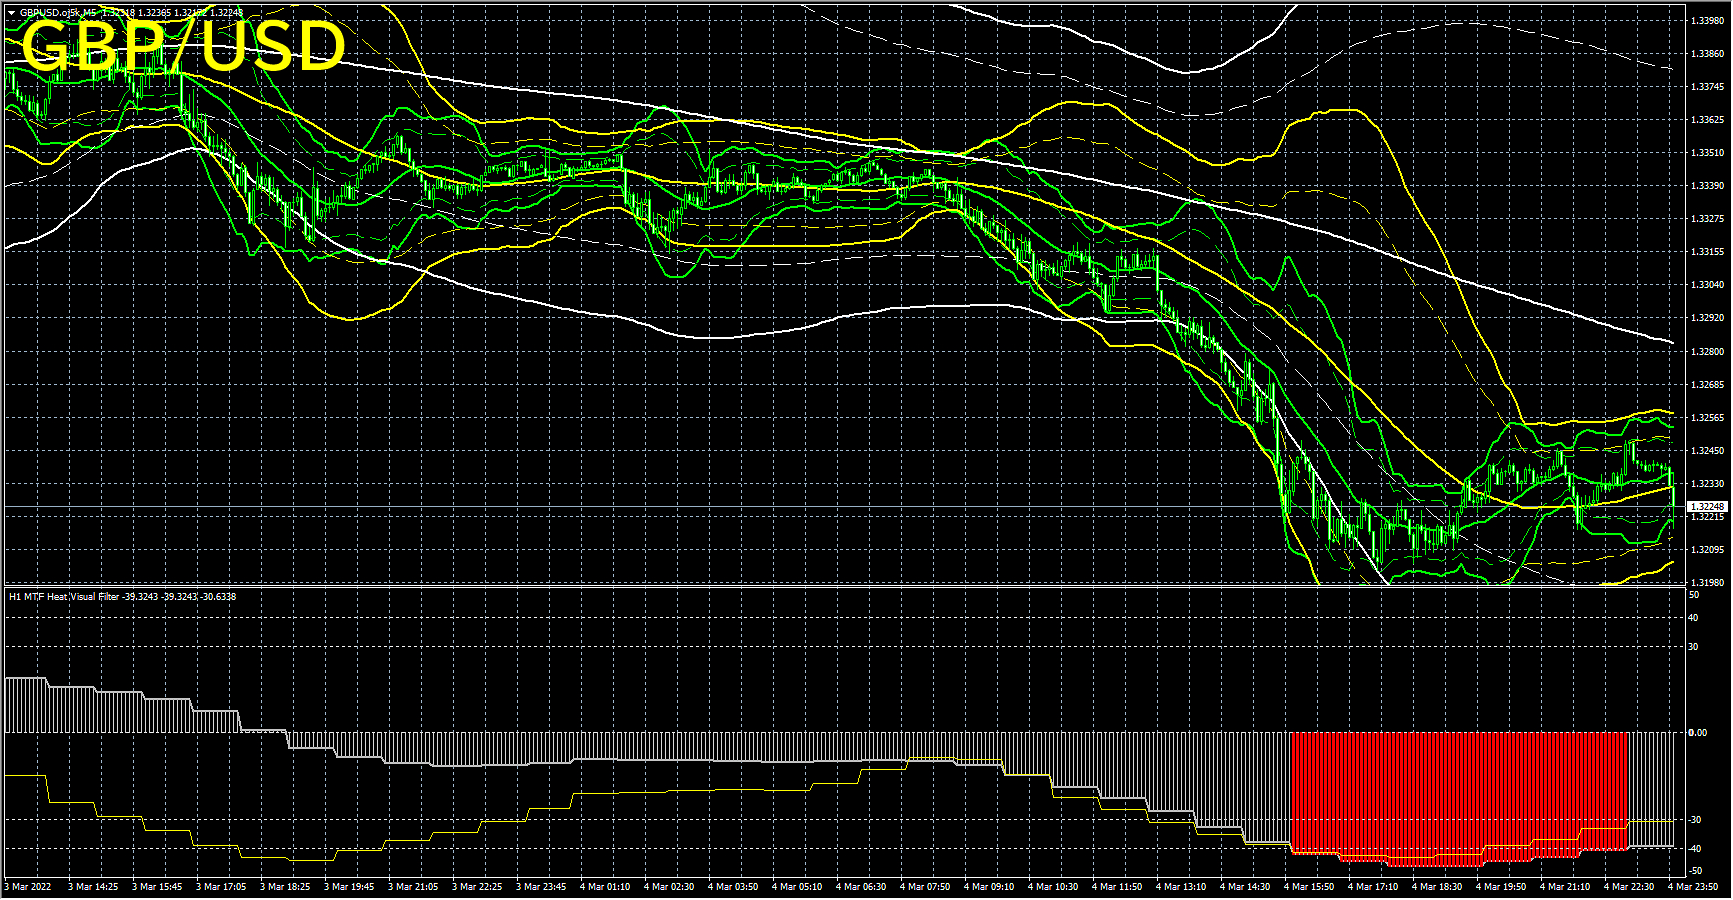Viewport: 1733px width, 900px height.
Task: Click the 4 Mar 23:50 time label
Action: click(x=1693, y=887)
